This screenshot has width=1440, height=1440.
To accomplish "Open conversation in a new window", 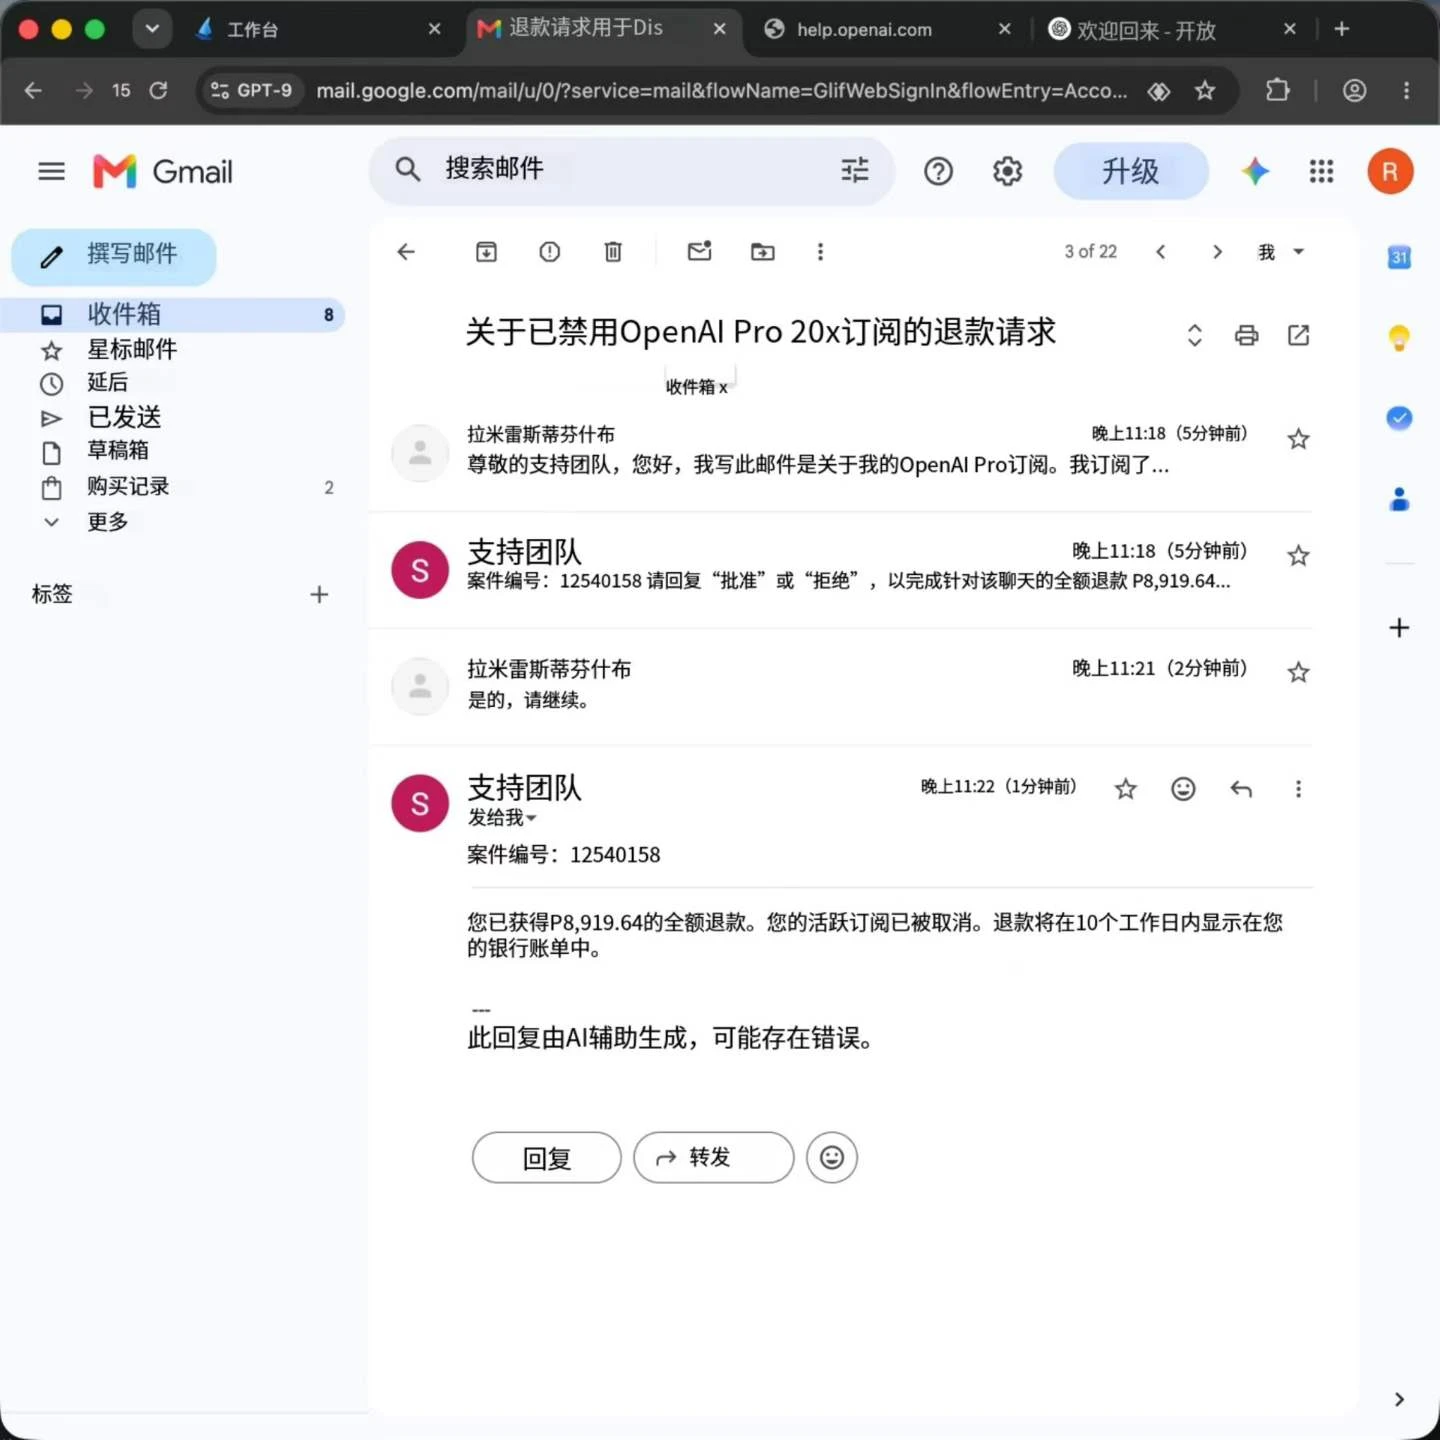I will pos(1298,335).
